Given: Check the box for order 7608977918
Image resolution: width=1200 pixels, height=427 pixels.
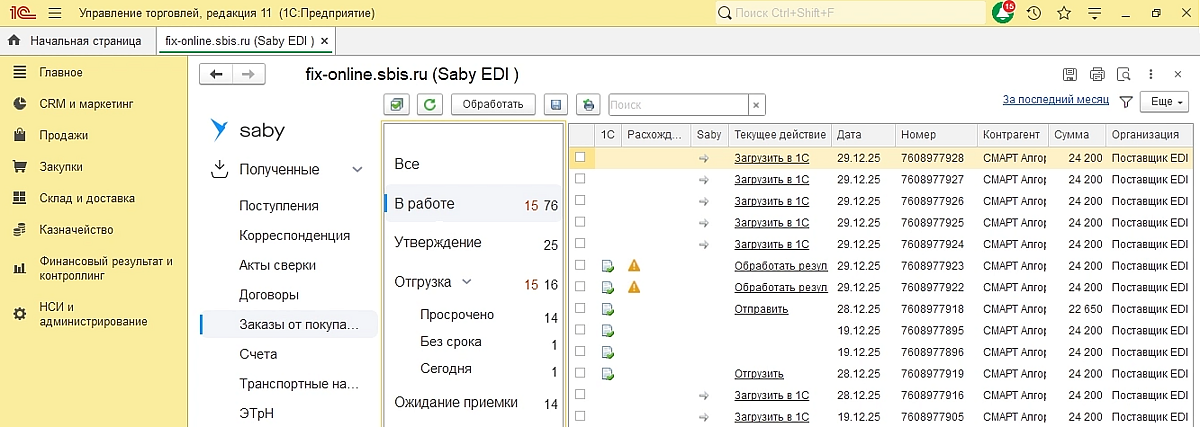Looking at the screenshot, I should pyautogui.click(x=580, y=309).
